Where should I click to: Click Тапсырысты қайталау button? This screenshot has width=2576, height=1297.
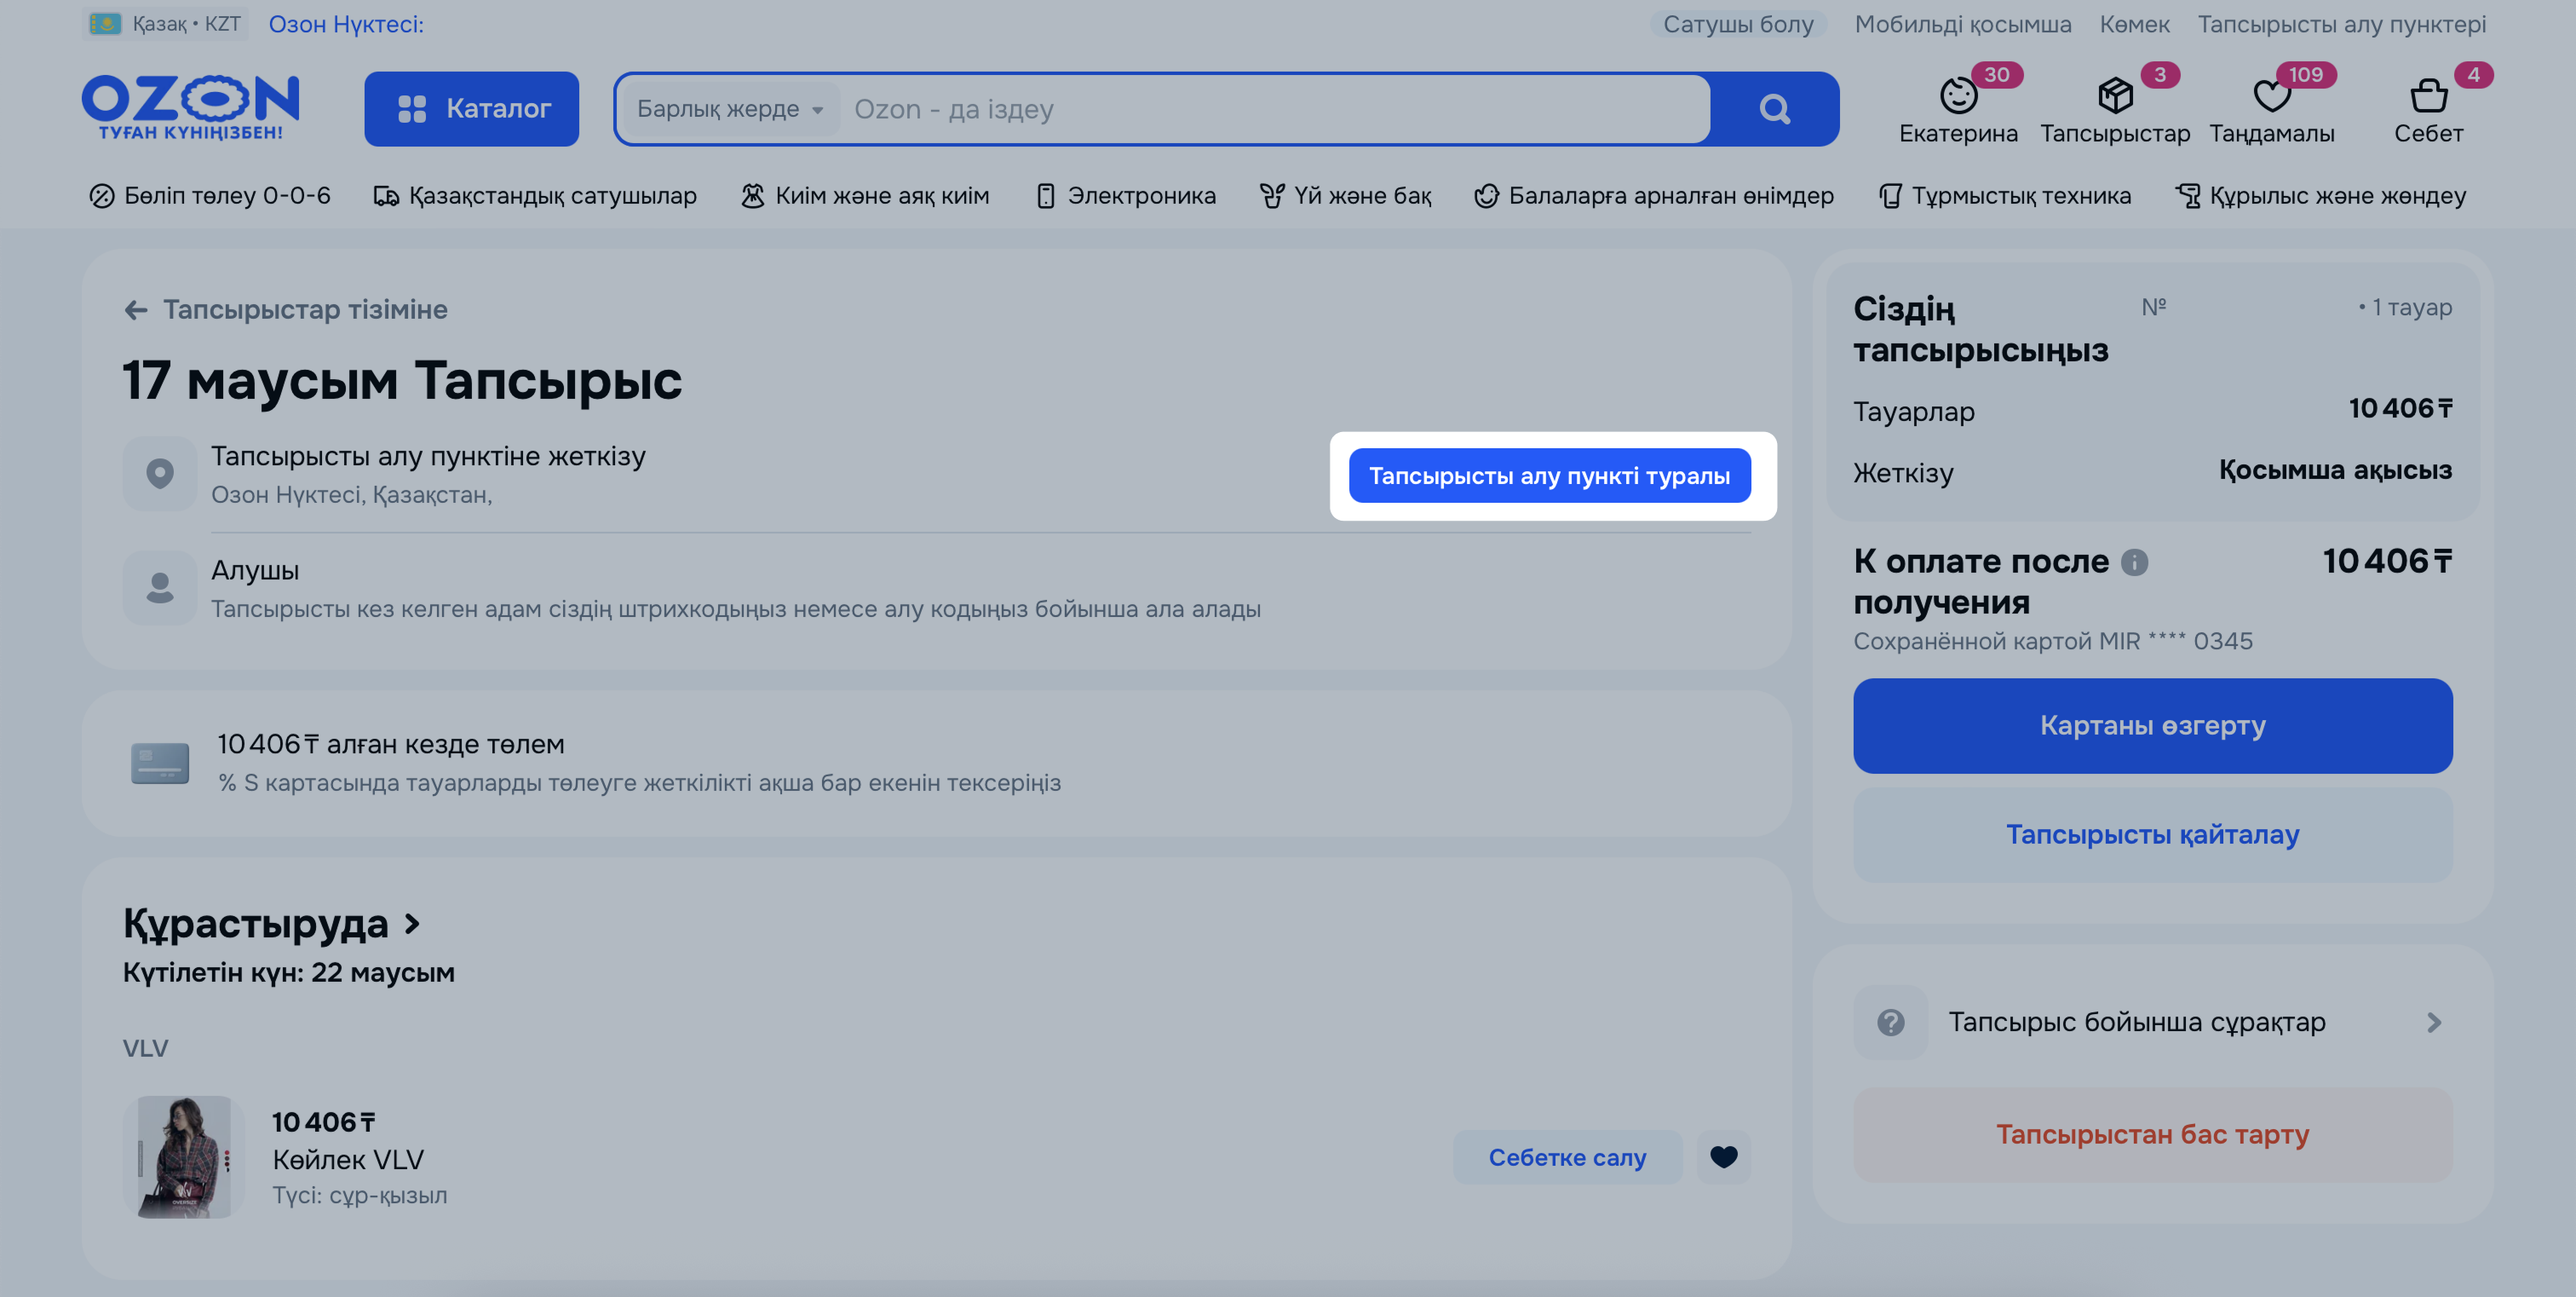(2152, 835)
